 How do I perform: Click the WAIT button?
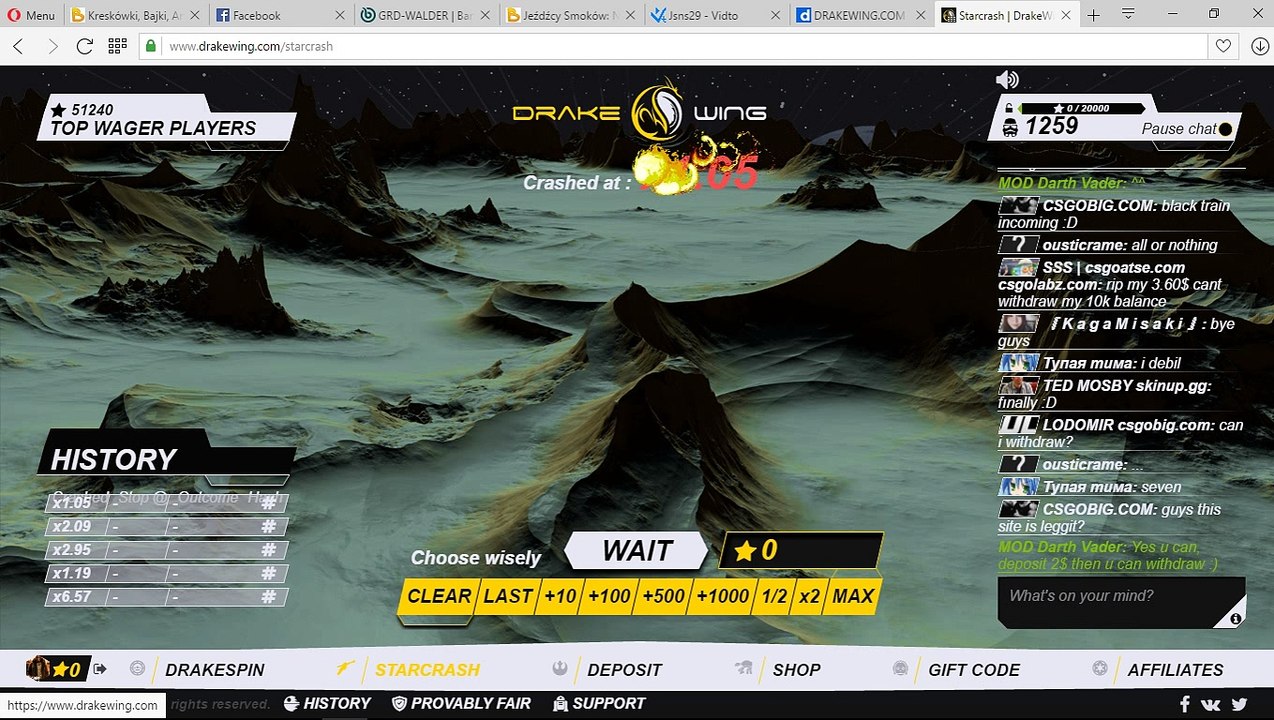[638, 550]
